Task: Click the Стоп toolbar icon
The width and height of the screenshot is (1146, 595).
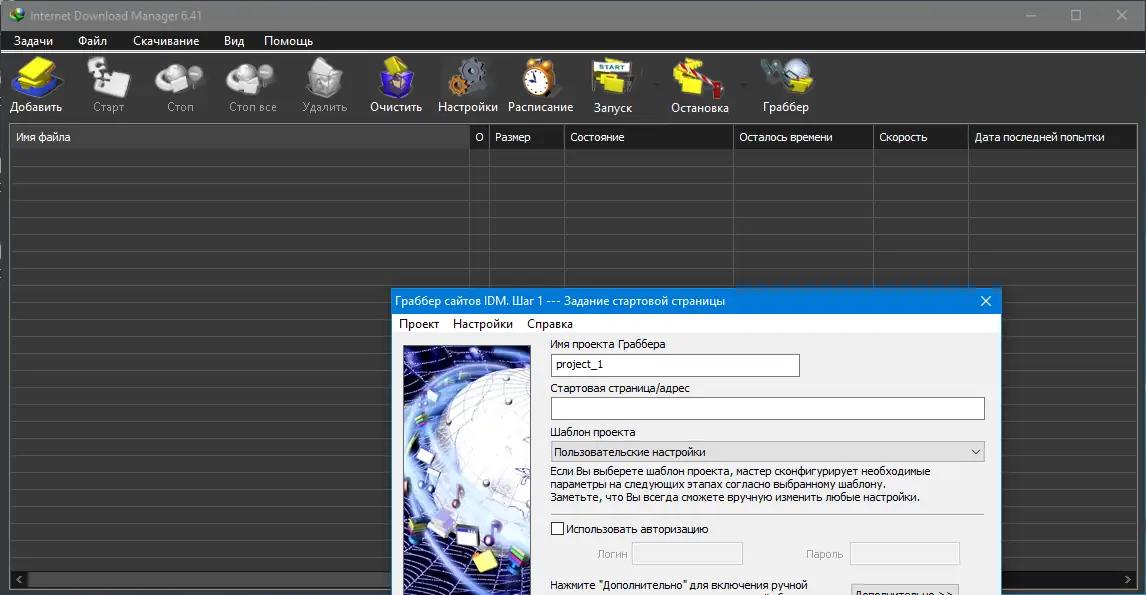Action: tap(178, 82)
